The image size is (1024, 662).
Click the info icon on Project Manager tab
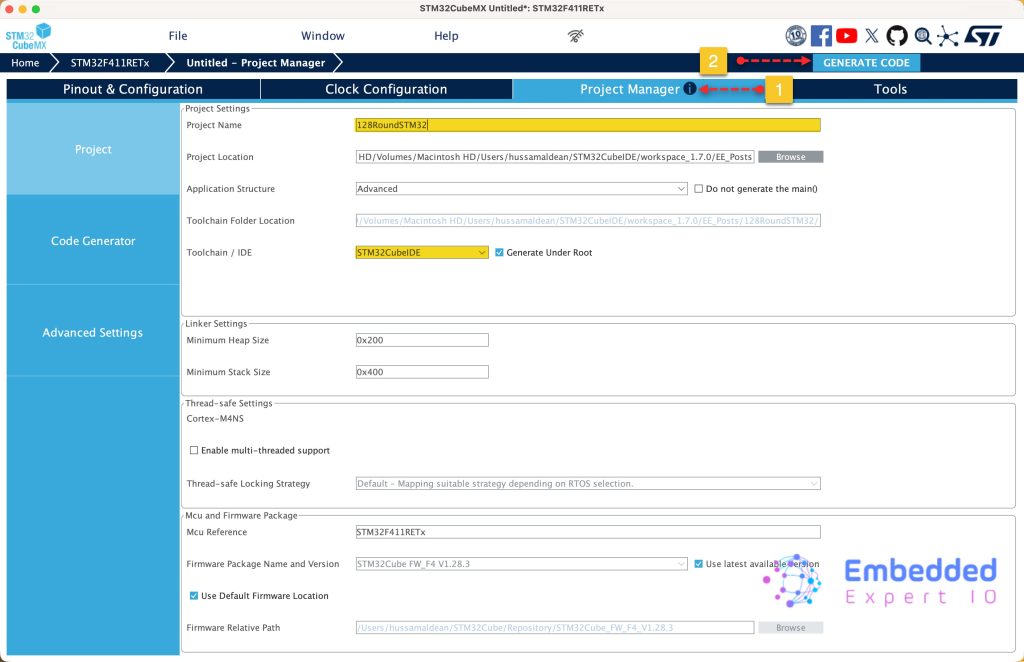690,89
